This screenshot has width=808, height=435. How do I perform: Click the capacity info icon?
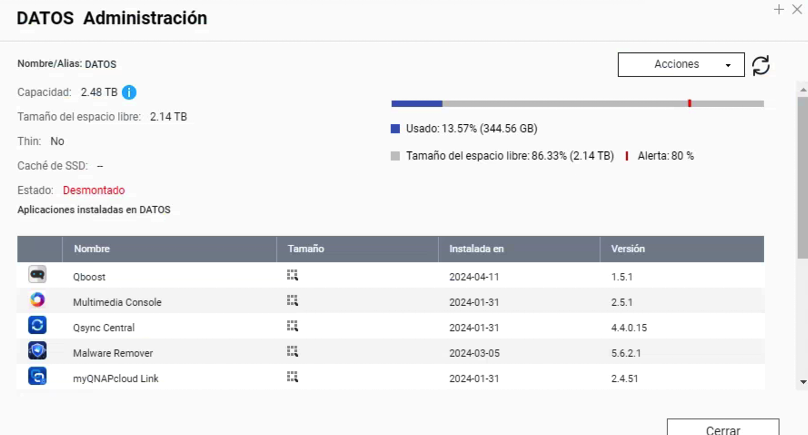pos(129,92)
